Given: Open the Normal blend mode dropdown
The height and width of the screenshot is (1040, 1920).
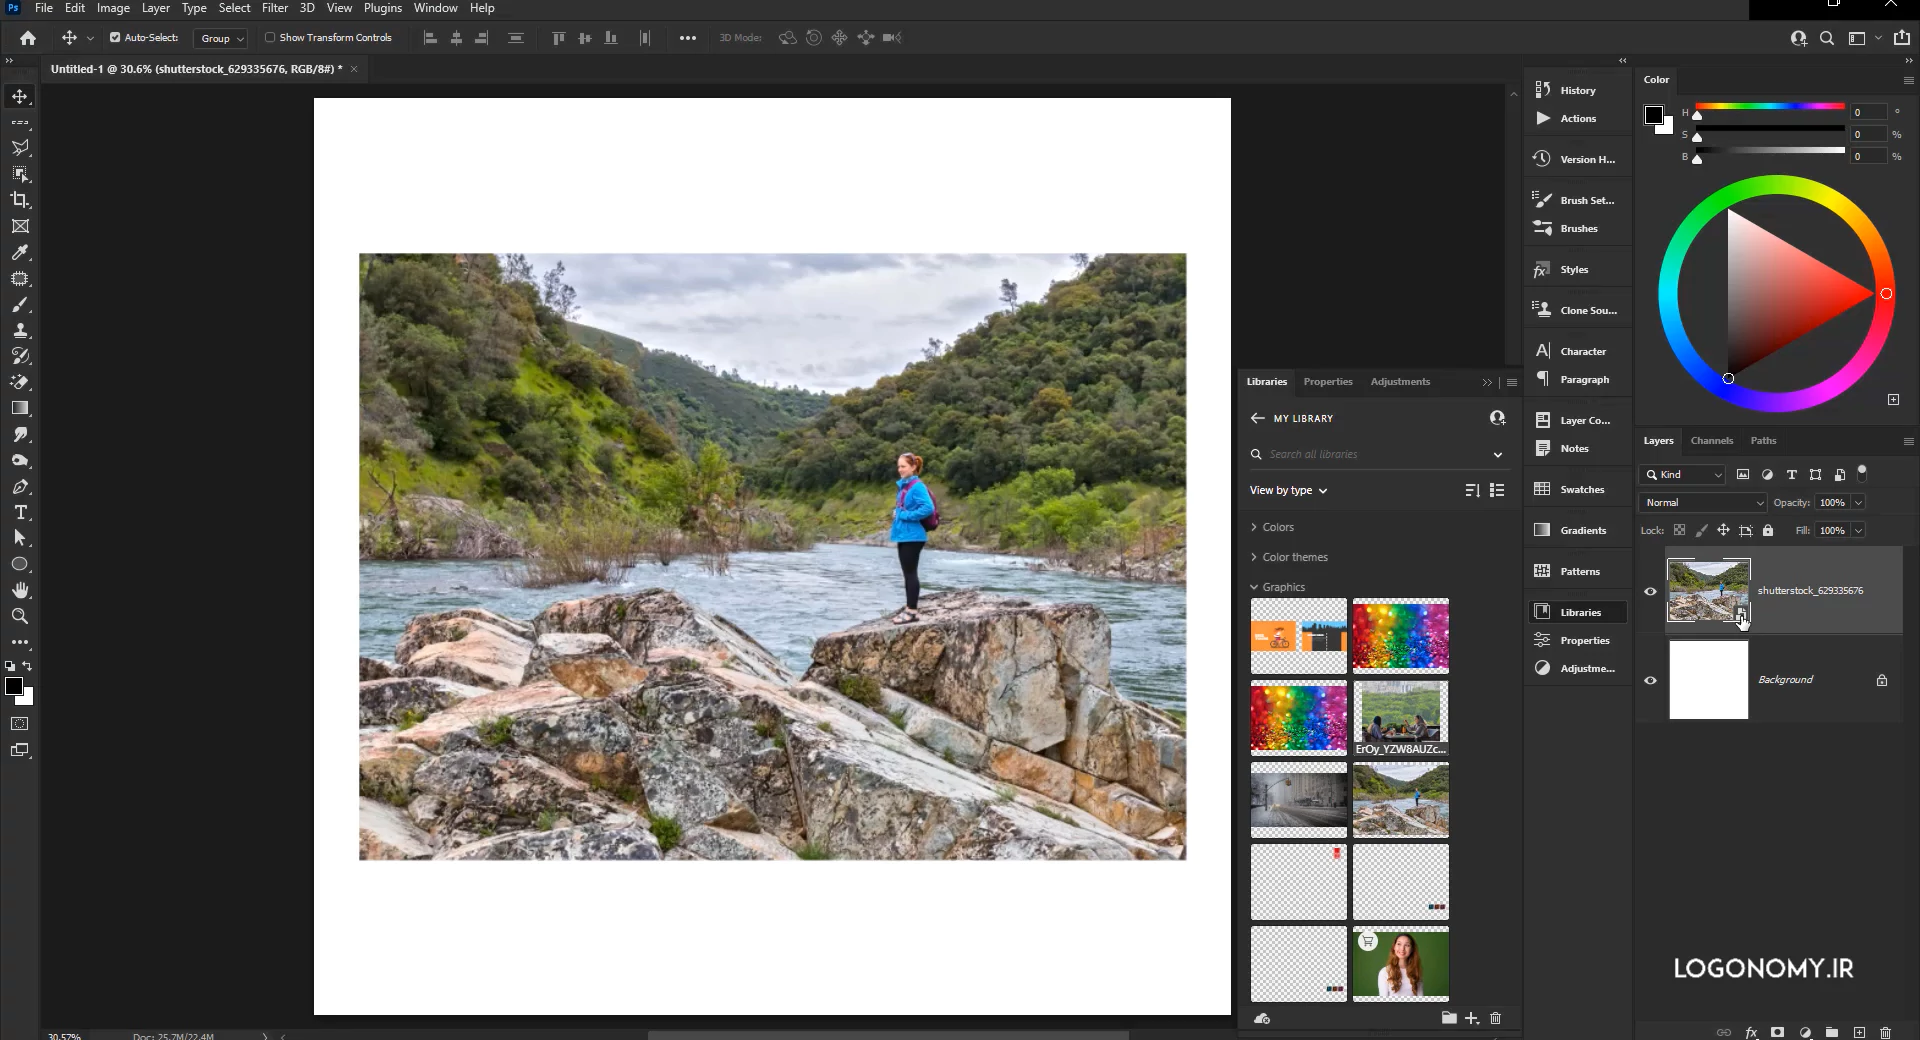Looking at the screenshot, I should pos(1704,503).
